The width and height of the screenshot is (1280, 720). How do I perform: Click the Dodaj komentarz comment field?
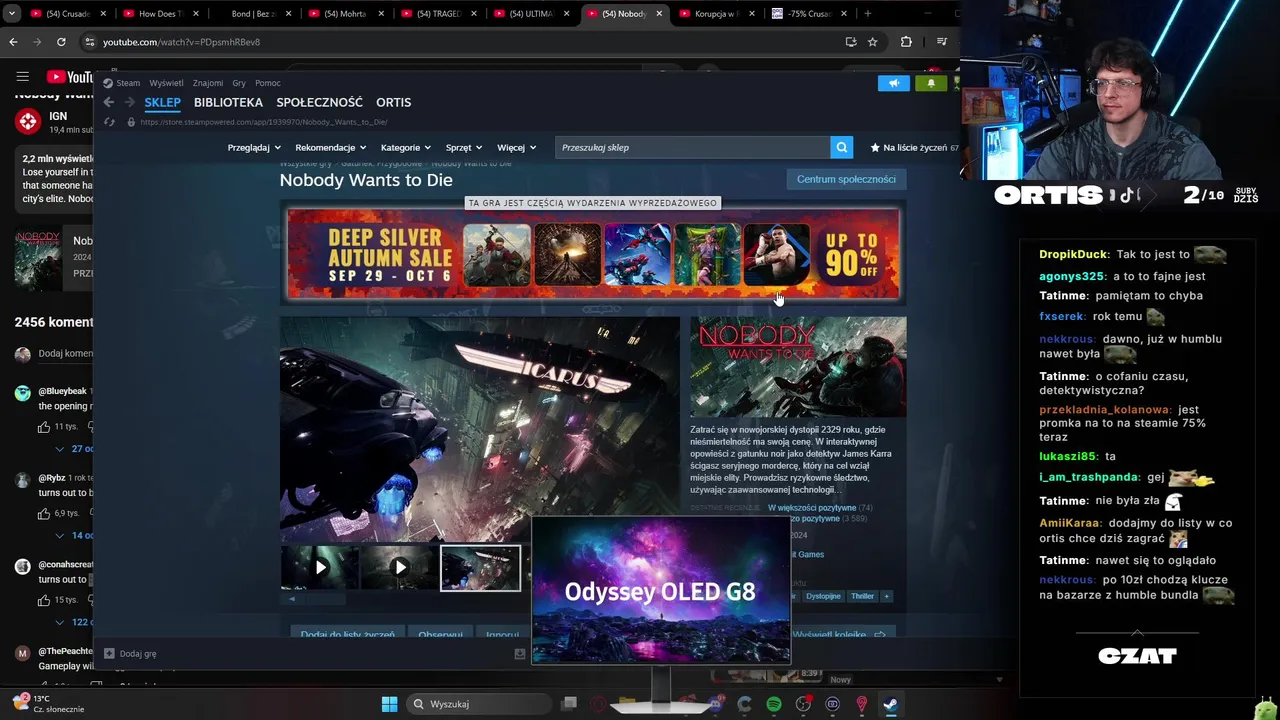click(65, 353)
